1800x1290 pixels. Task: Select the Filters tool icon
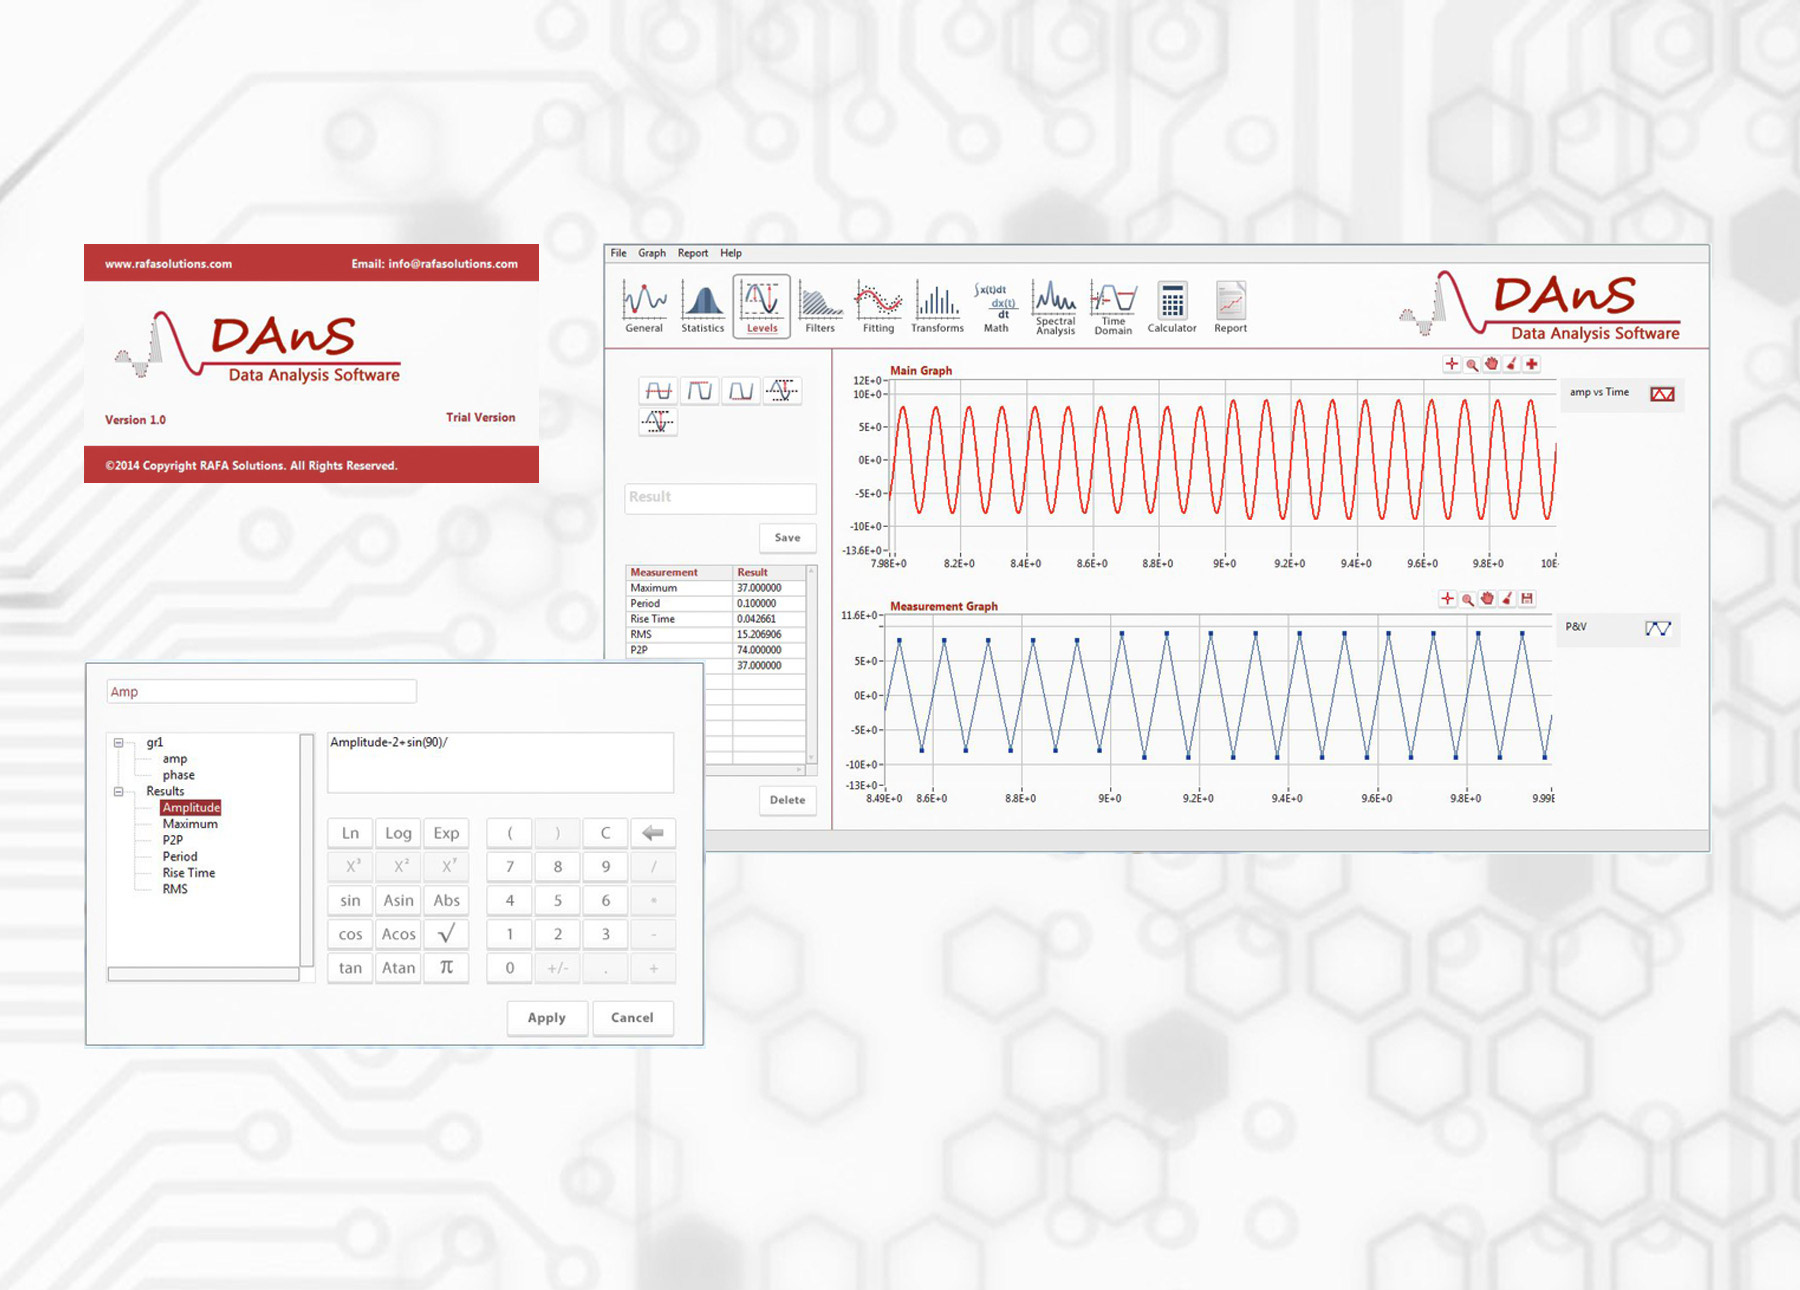[x=820, y=306]
